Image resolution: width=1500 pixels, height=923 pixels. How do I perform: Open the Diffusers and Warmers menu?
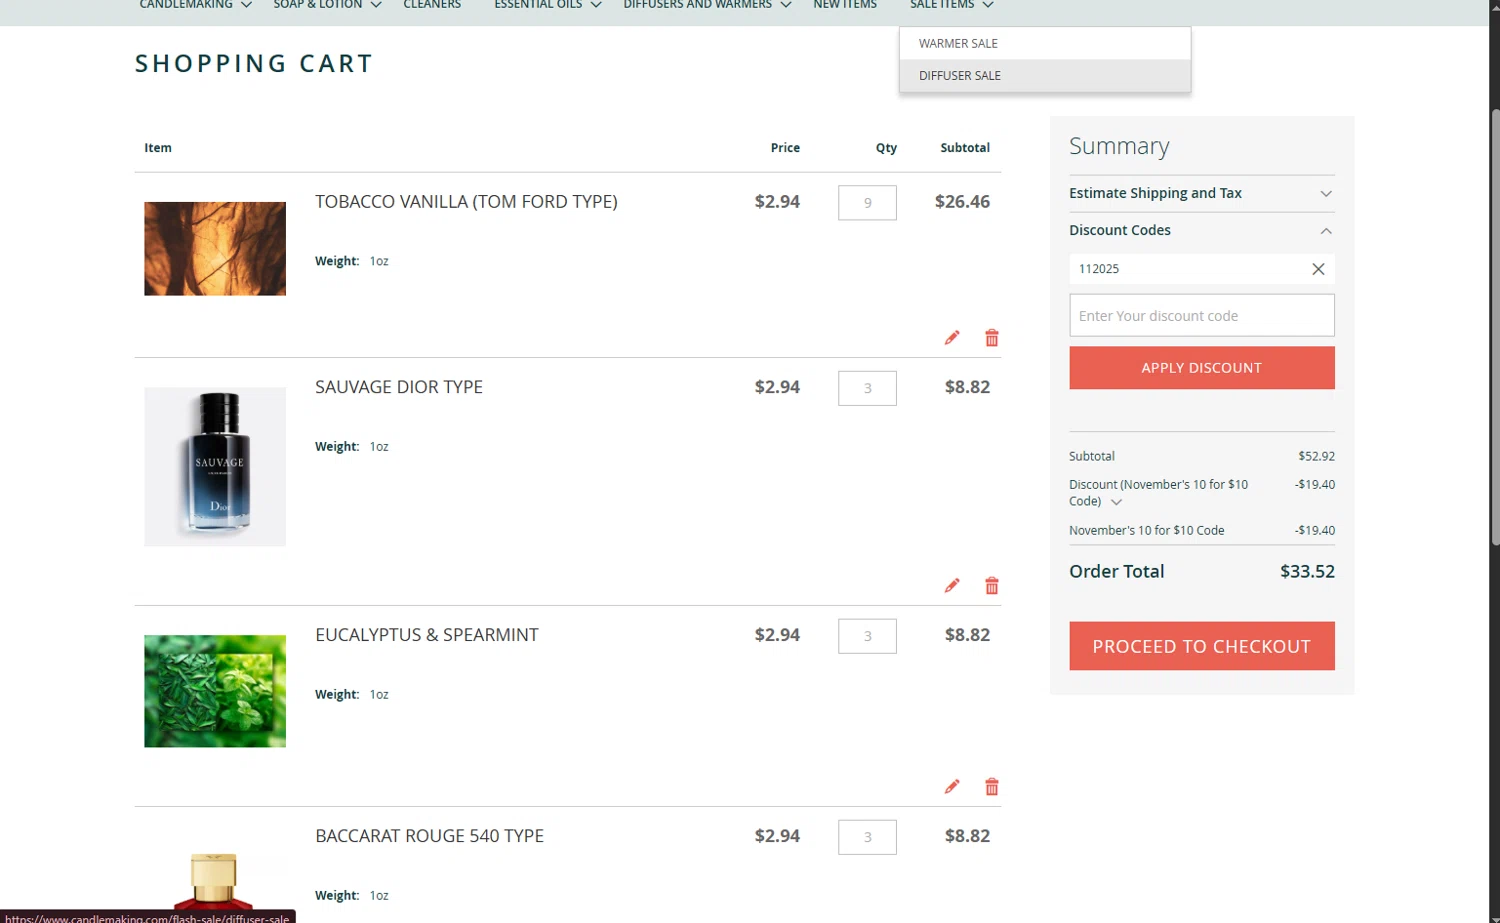[708, 5]
